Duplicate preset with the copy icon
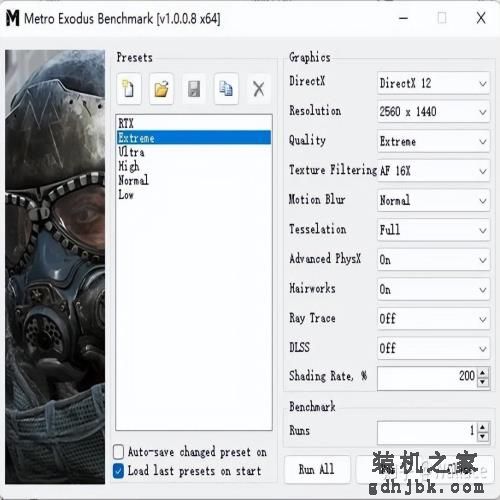This screenshot has height=500, width=500. pos(226,89)
